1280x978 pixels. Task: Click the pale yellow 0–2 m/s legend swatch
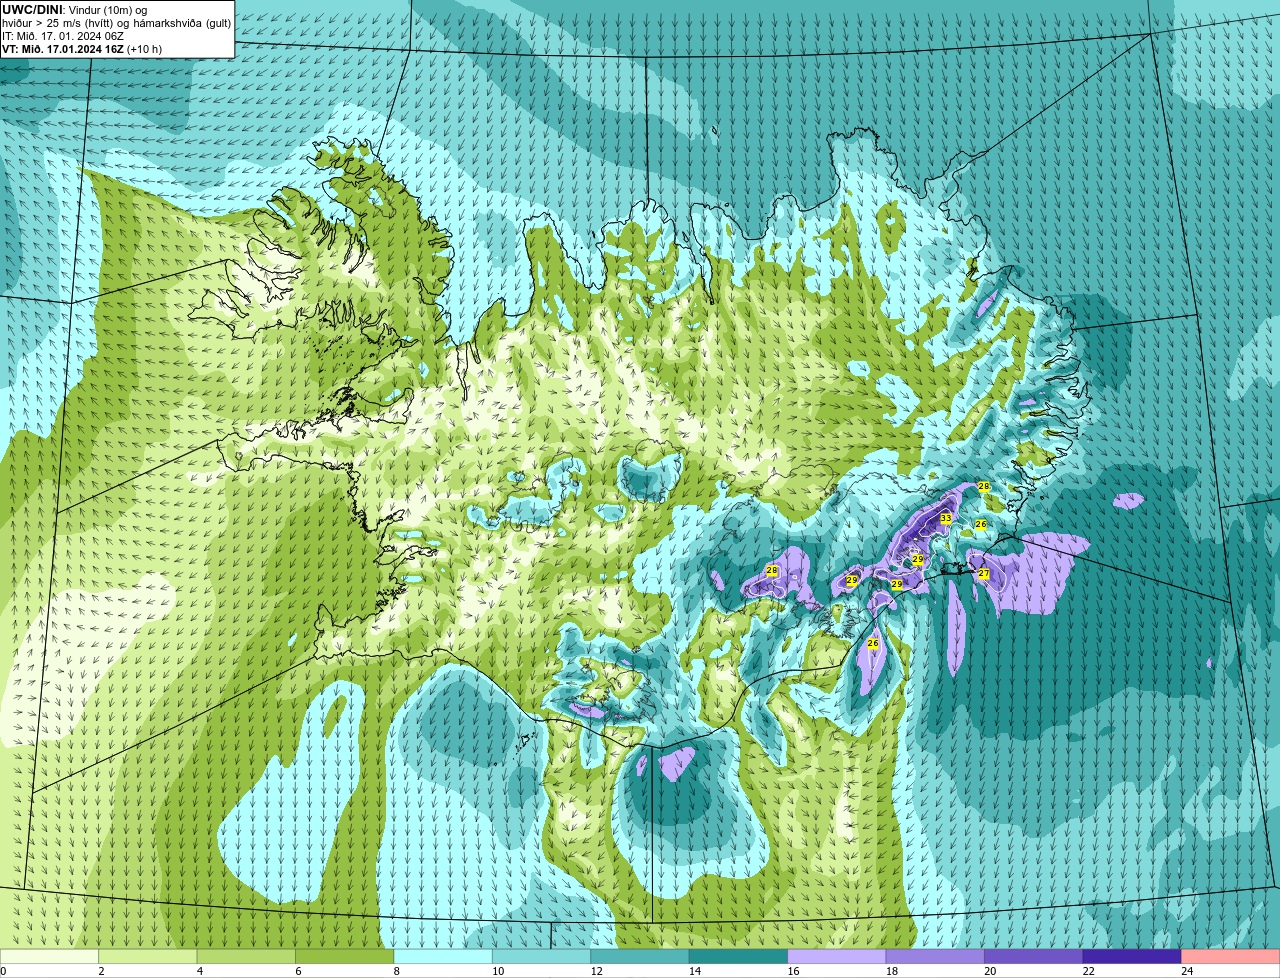[49, 956]
